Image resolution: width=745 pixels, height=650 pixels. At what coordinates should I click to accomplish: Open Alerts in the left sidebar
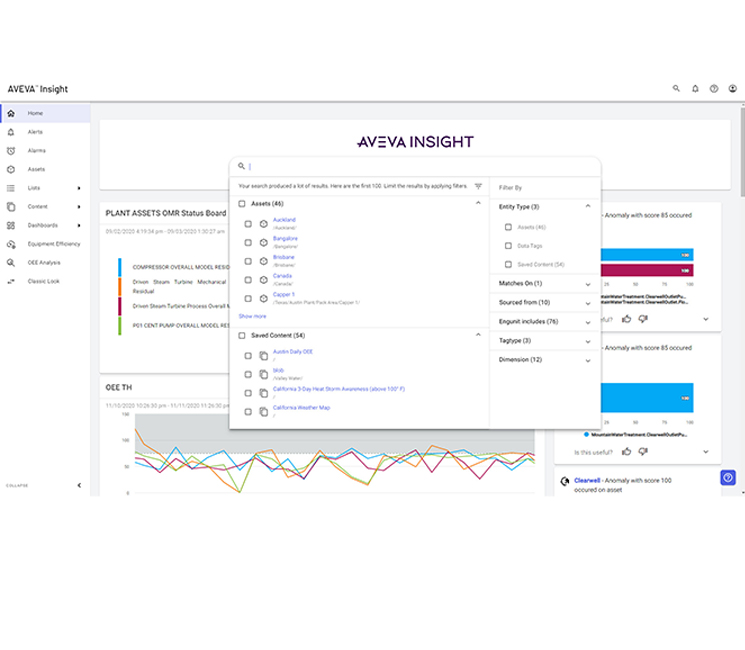(35, 132)
